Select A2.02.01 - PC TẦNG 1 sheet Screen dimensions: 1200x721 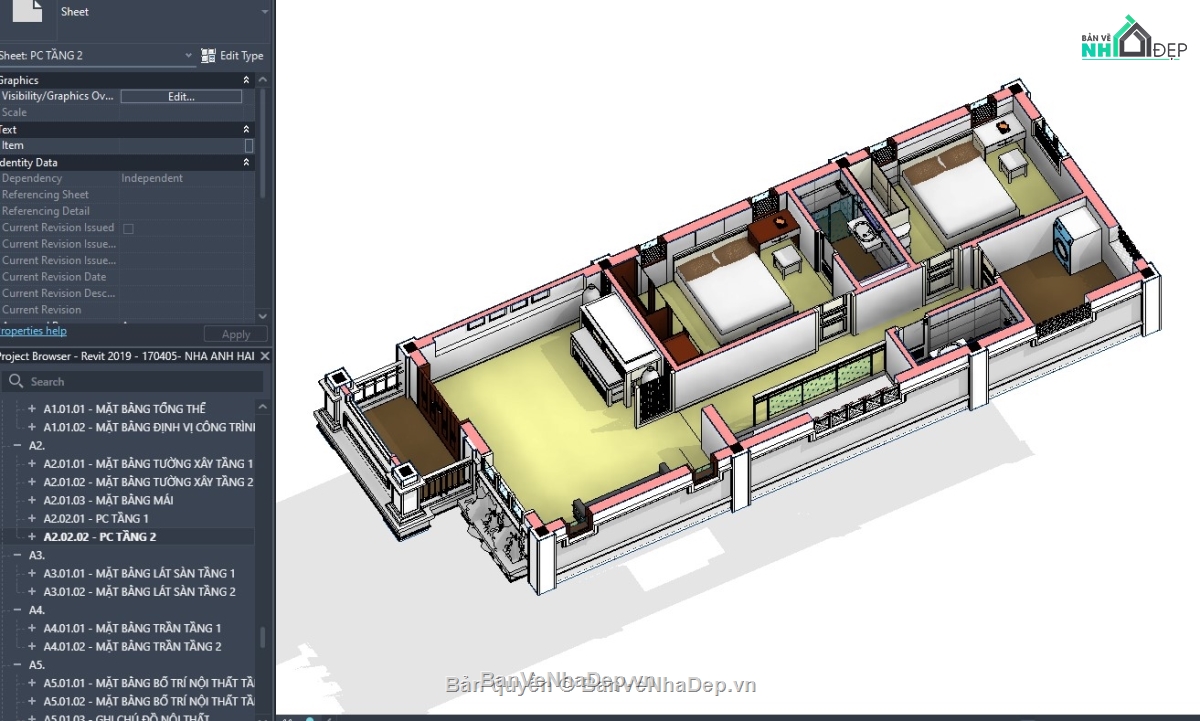96,518
